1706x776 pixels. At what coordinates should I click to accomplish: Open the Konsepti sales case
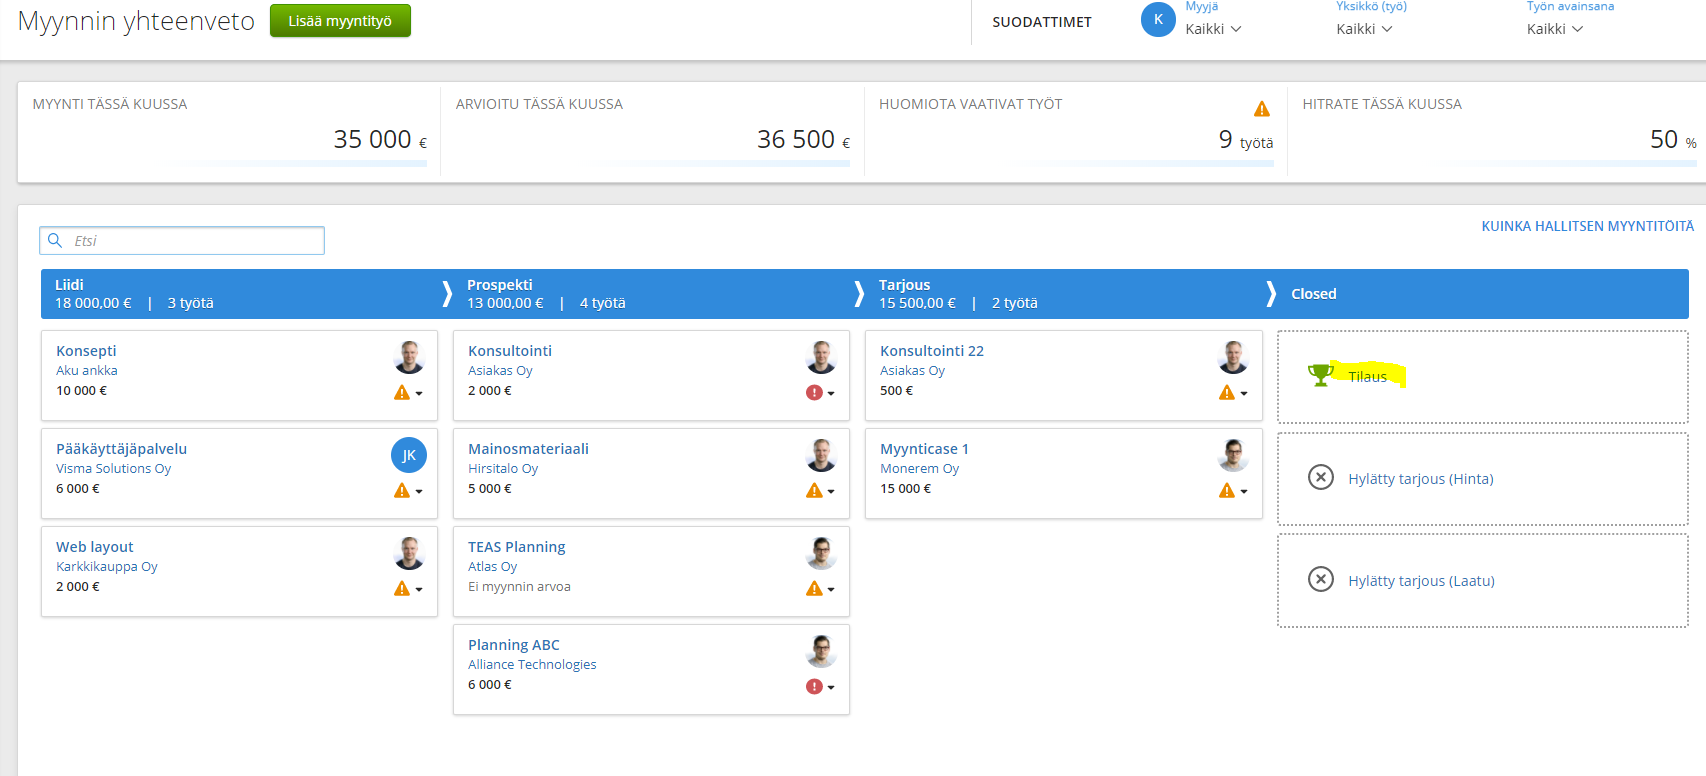click(86, 351)
